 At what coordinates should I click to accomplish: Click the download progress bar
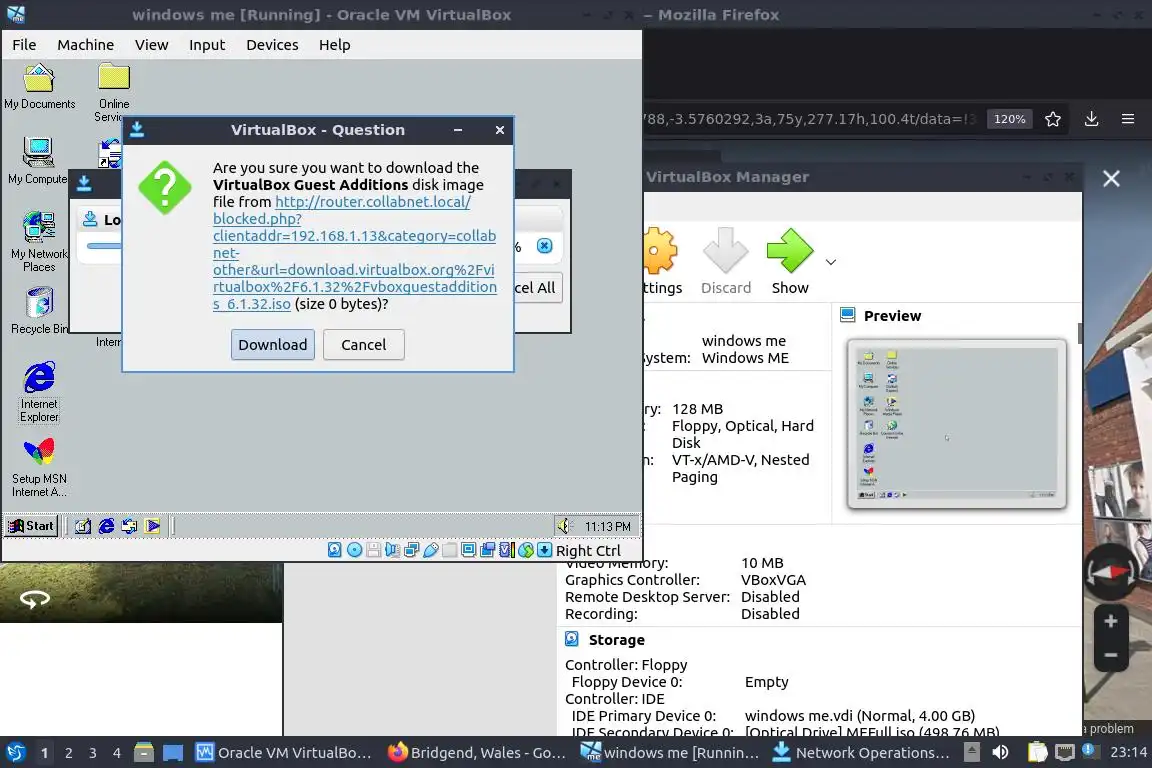tap(104, 245)
